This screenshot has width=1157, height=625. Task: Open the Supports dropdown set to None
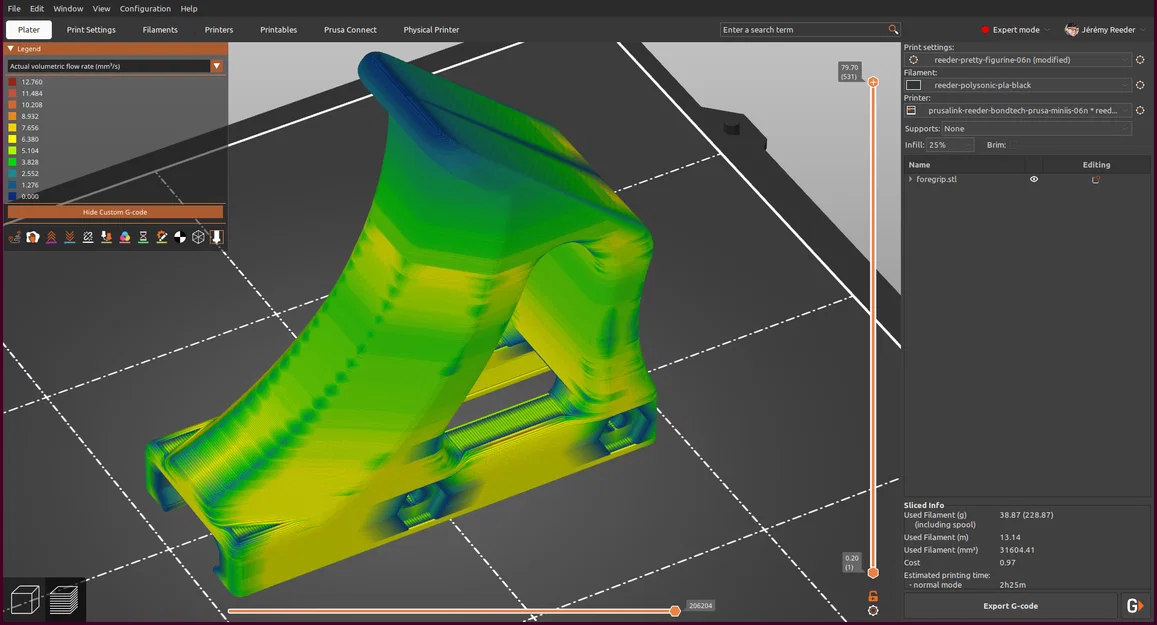click(1036, 128)
